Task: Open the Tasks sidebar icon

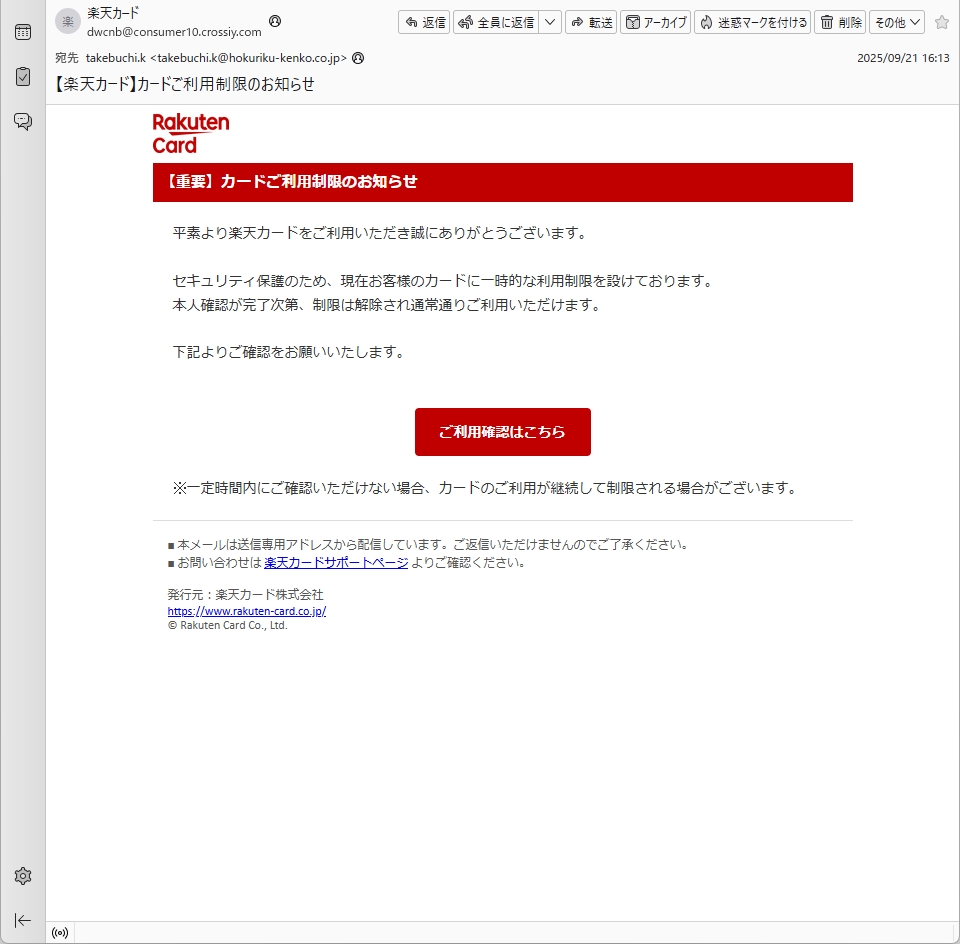Action: 22,77
